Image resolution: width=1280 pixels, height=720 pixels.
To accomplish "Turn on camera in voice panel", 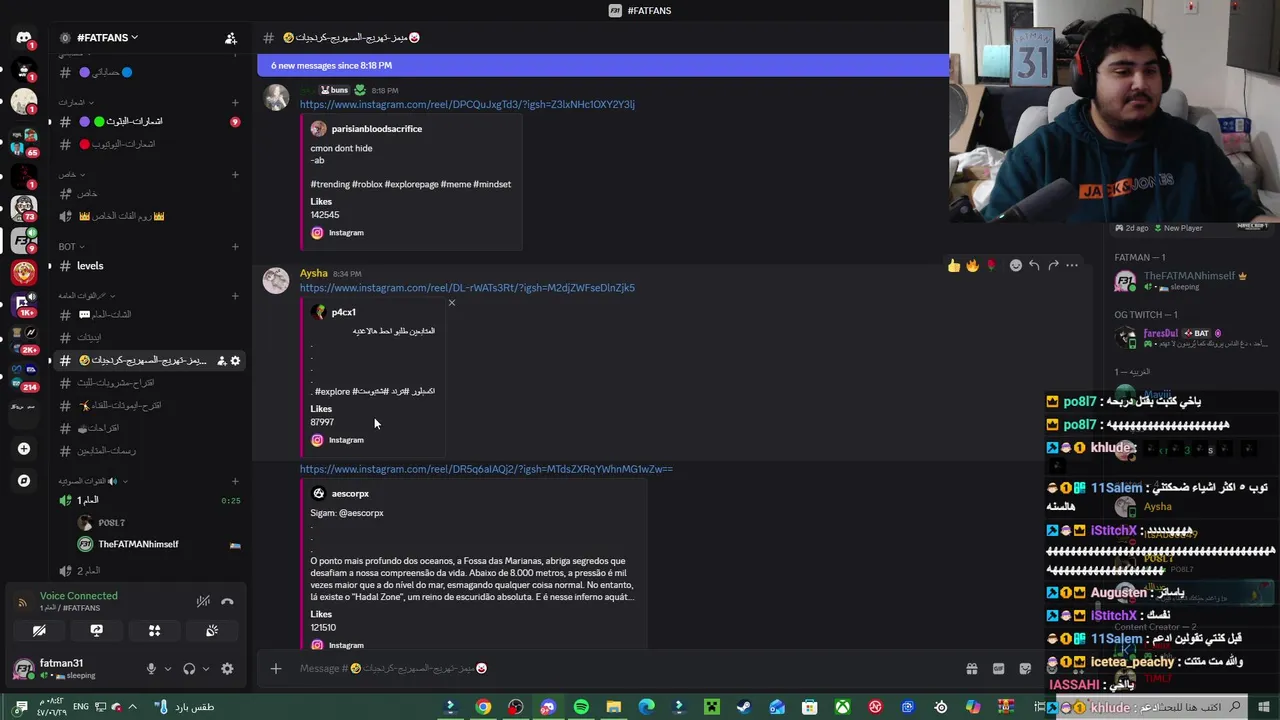I will pyautogui.click(x=39, y=631).
